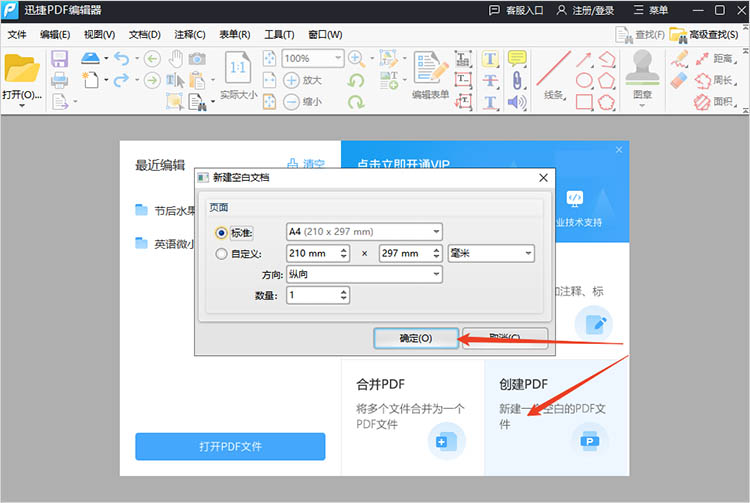
Task: Expand the Undo history dropdown arrow
Action: (137, 59)
